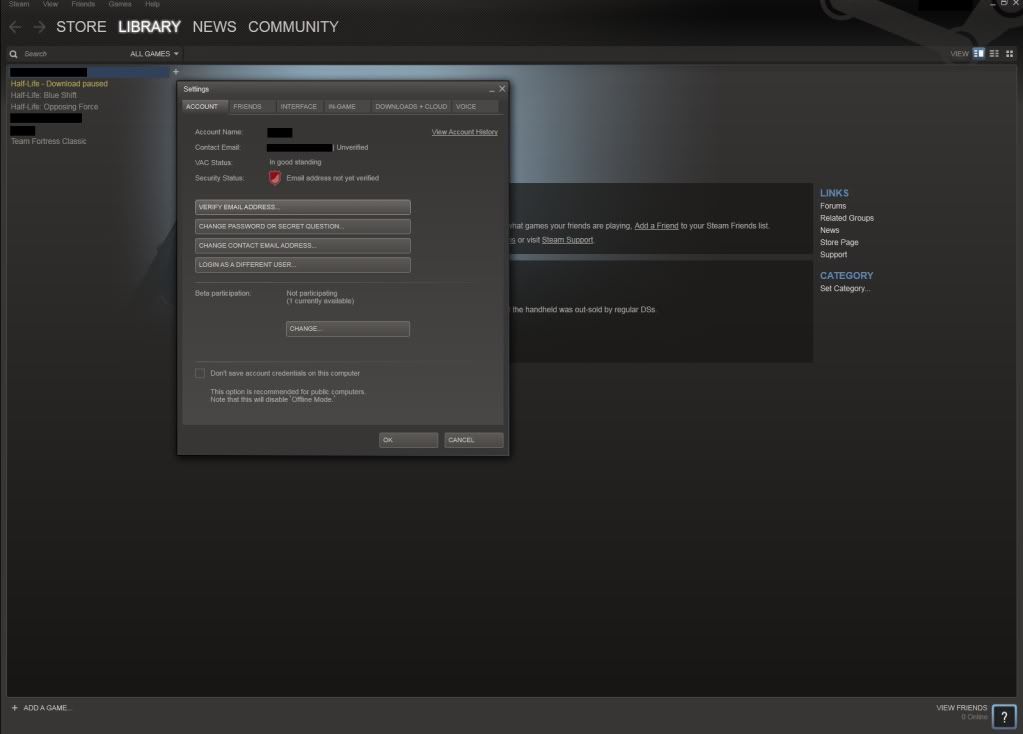Viewport: 1023px width, 734px height.
Task: Open the Related Groups link
Action: 847,218
